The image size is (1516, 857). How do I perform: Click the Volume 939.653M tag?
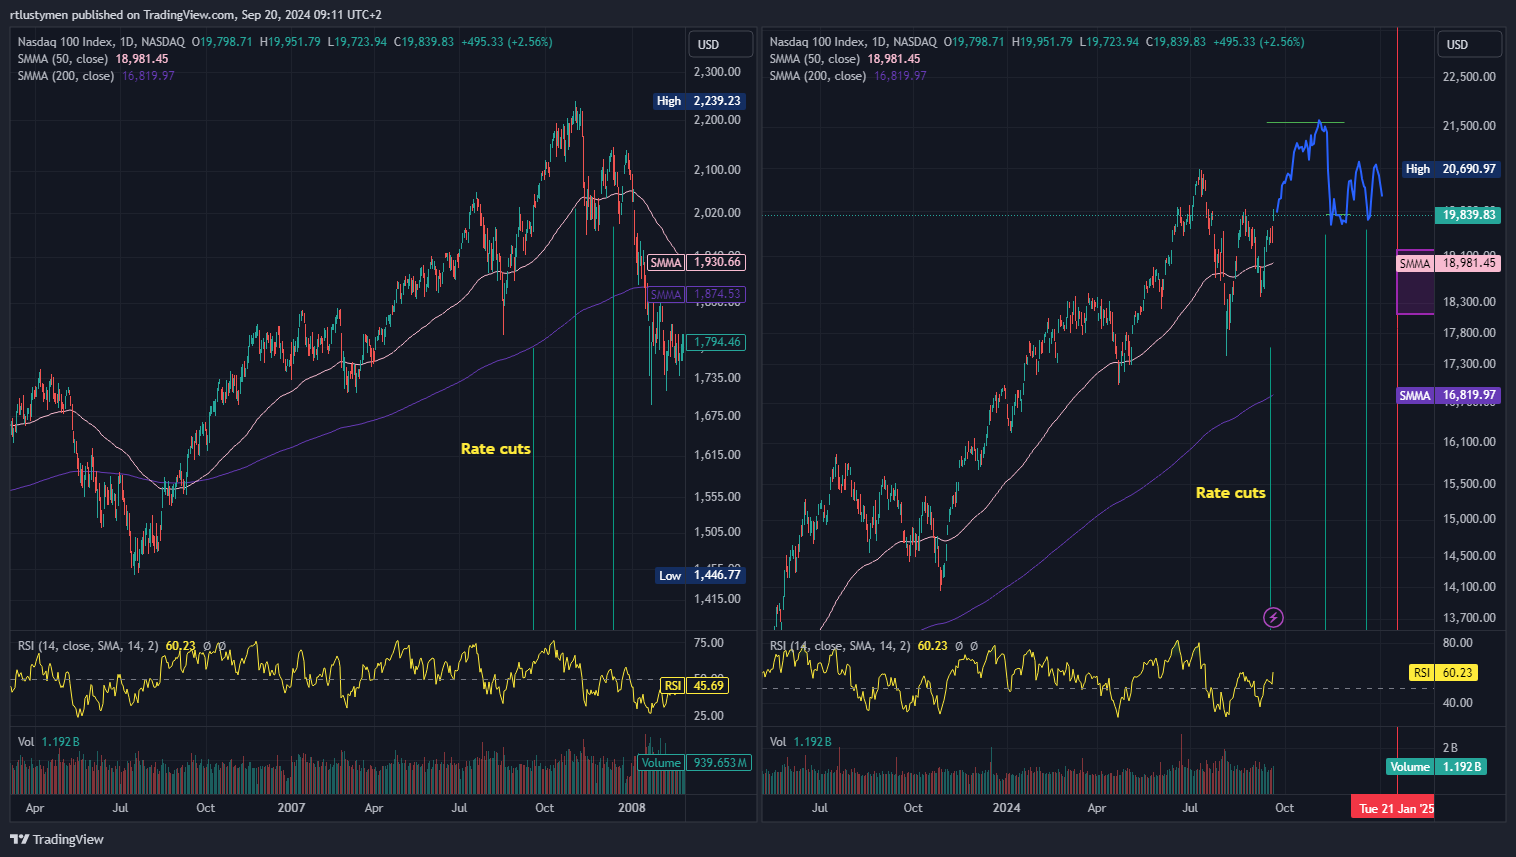tap(694, 763)
